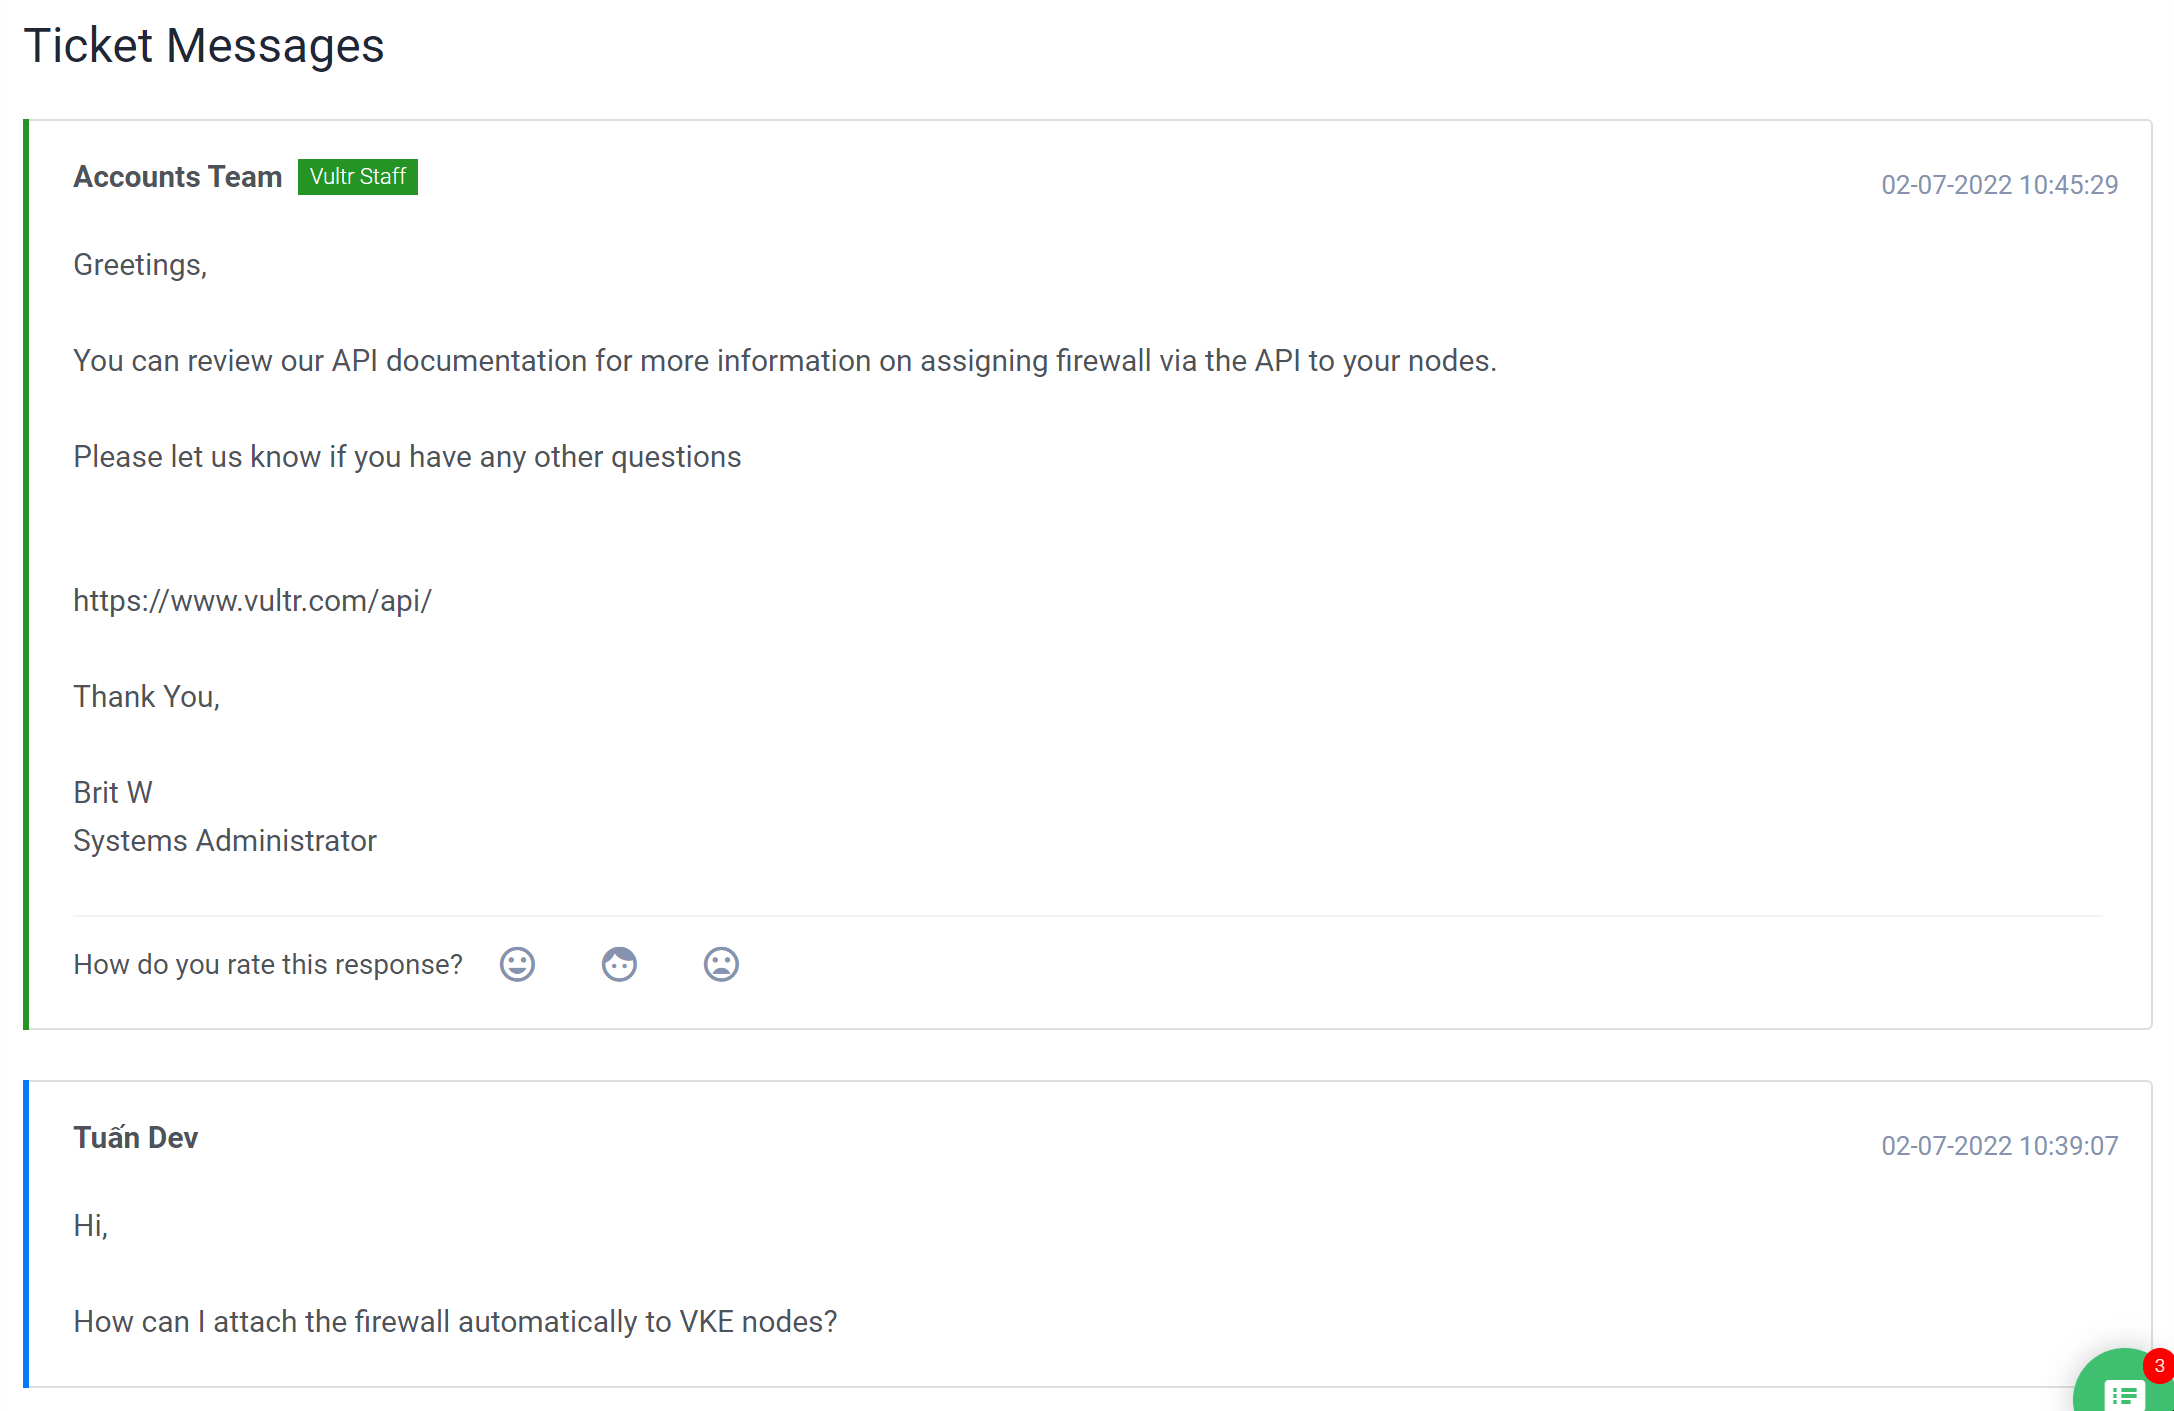Screen dimensions: 2174x1411
Task: Click the 10:45:29 message timestamp
Action: pos(2000,185)
